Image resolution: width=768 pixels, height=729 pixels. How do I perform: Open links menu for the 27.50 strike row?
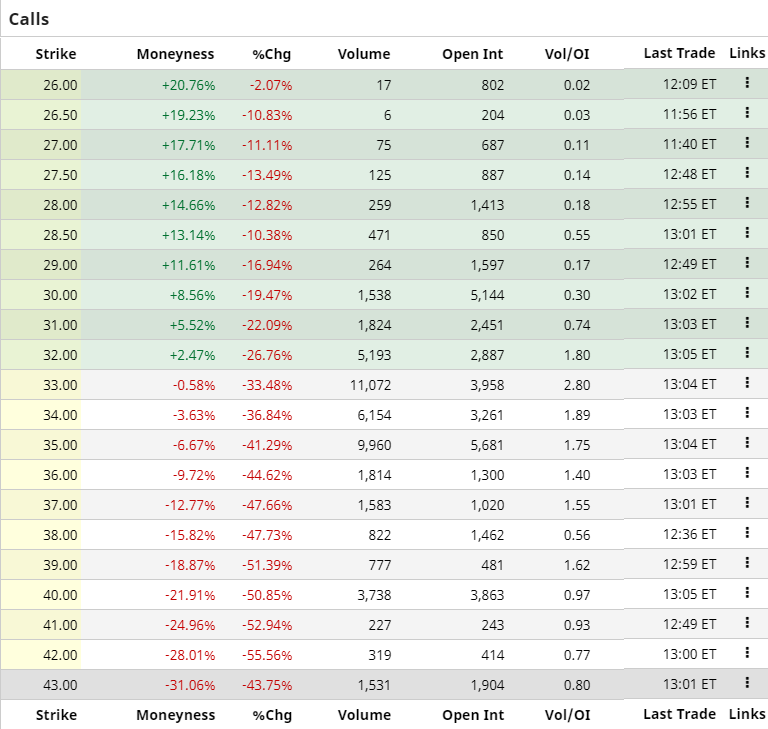[x=747, y=172]
